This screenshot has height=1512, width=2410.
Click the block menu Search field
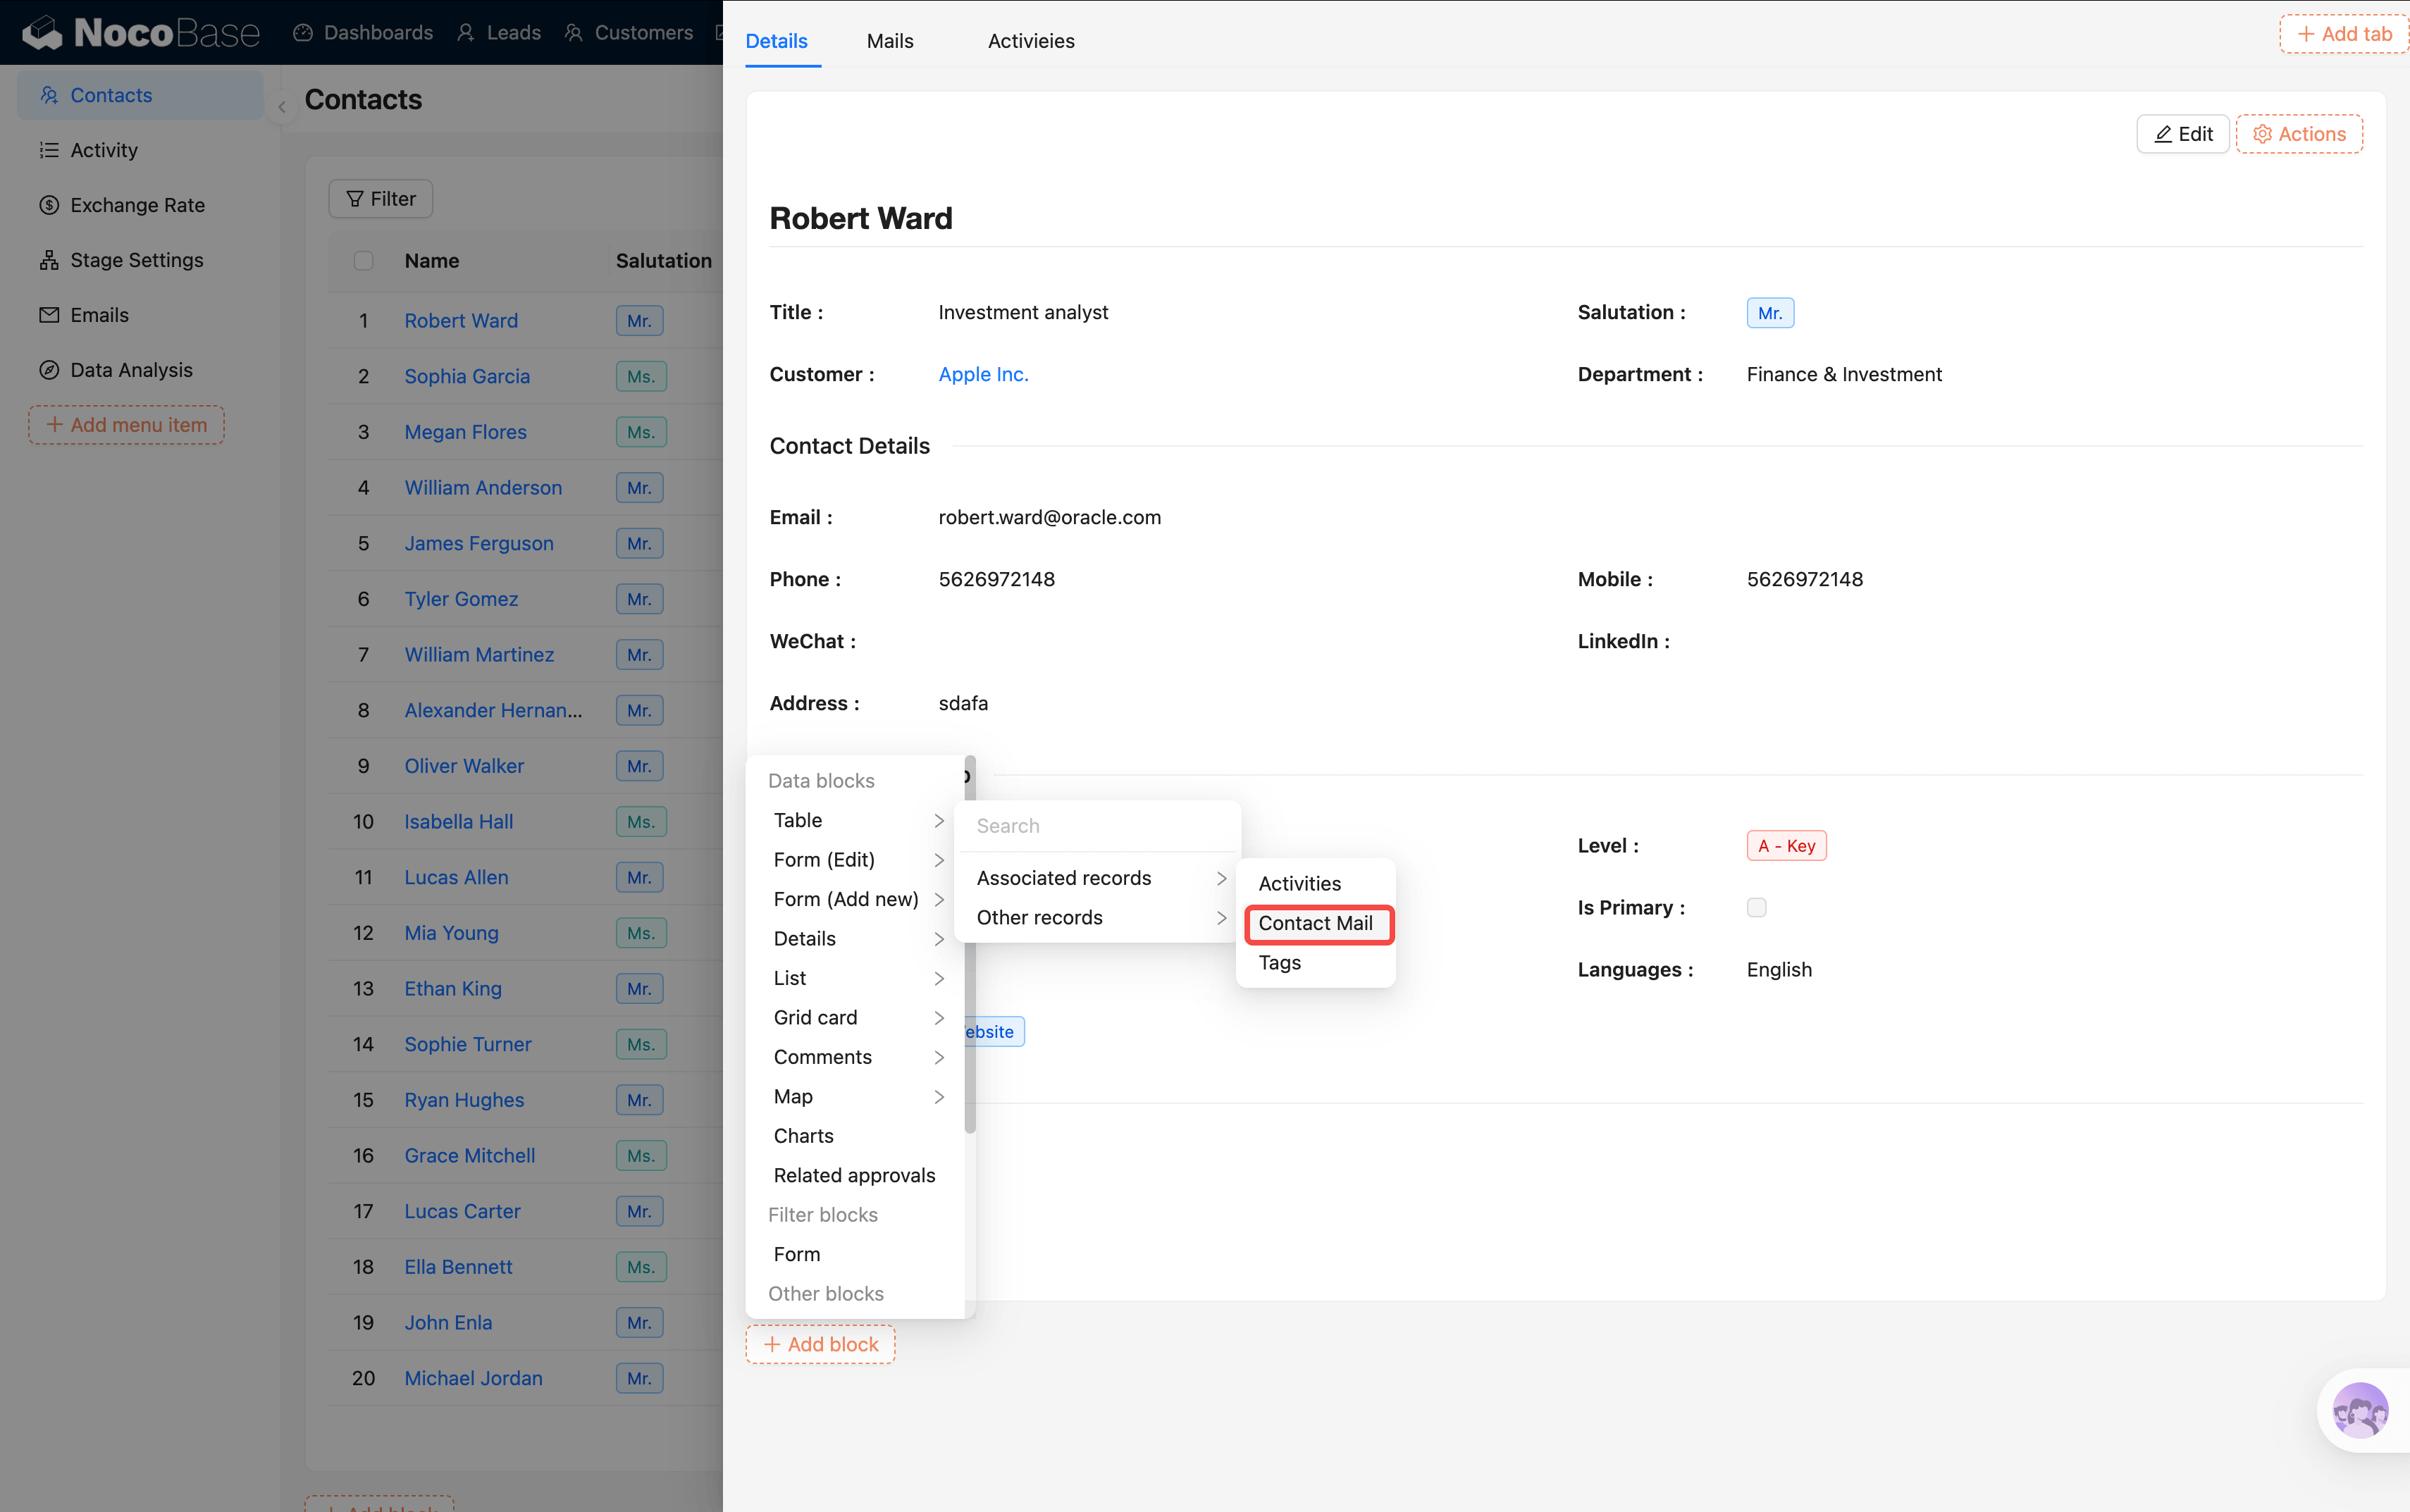(x=1097, y=826)
